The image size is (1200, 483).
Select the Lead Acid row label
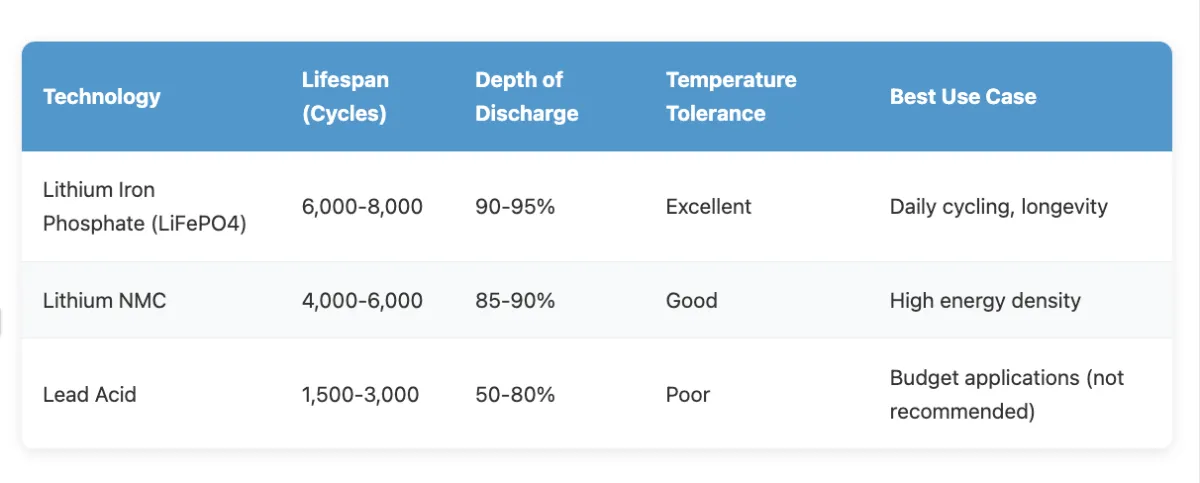(x=89, y=394)
